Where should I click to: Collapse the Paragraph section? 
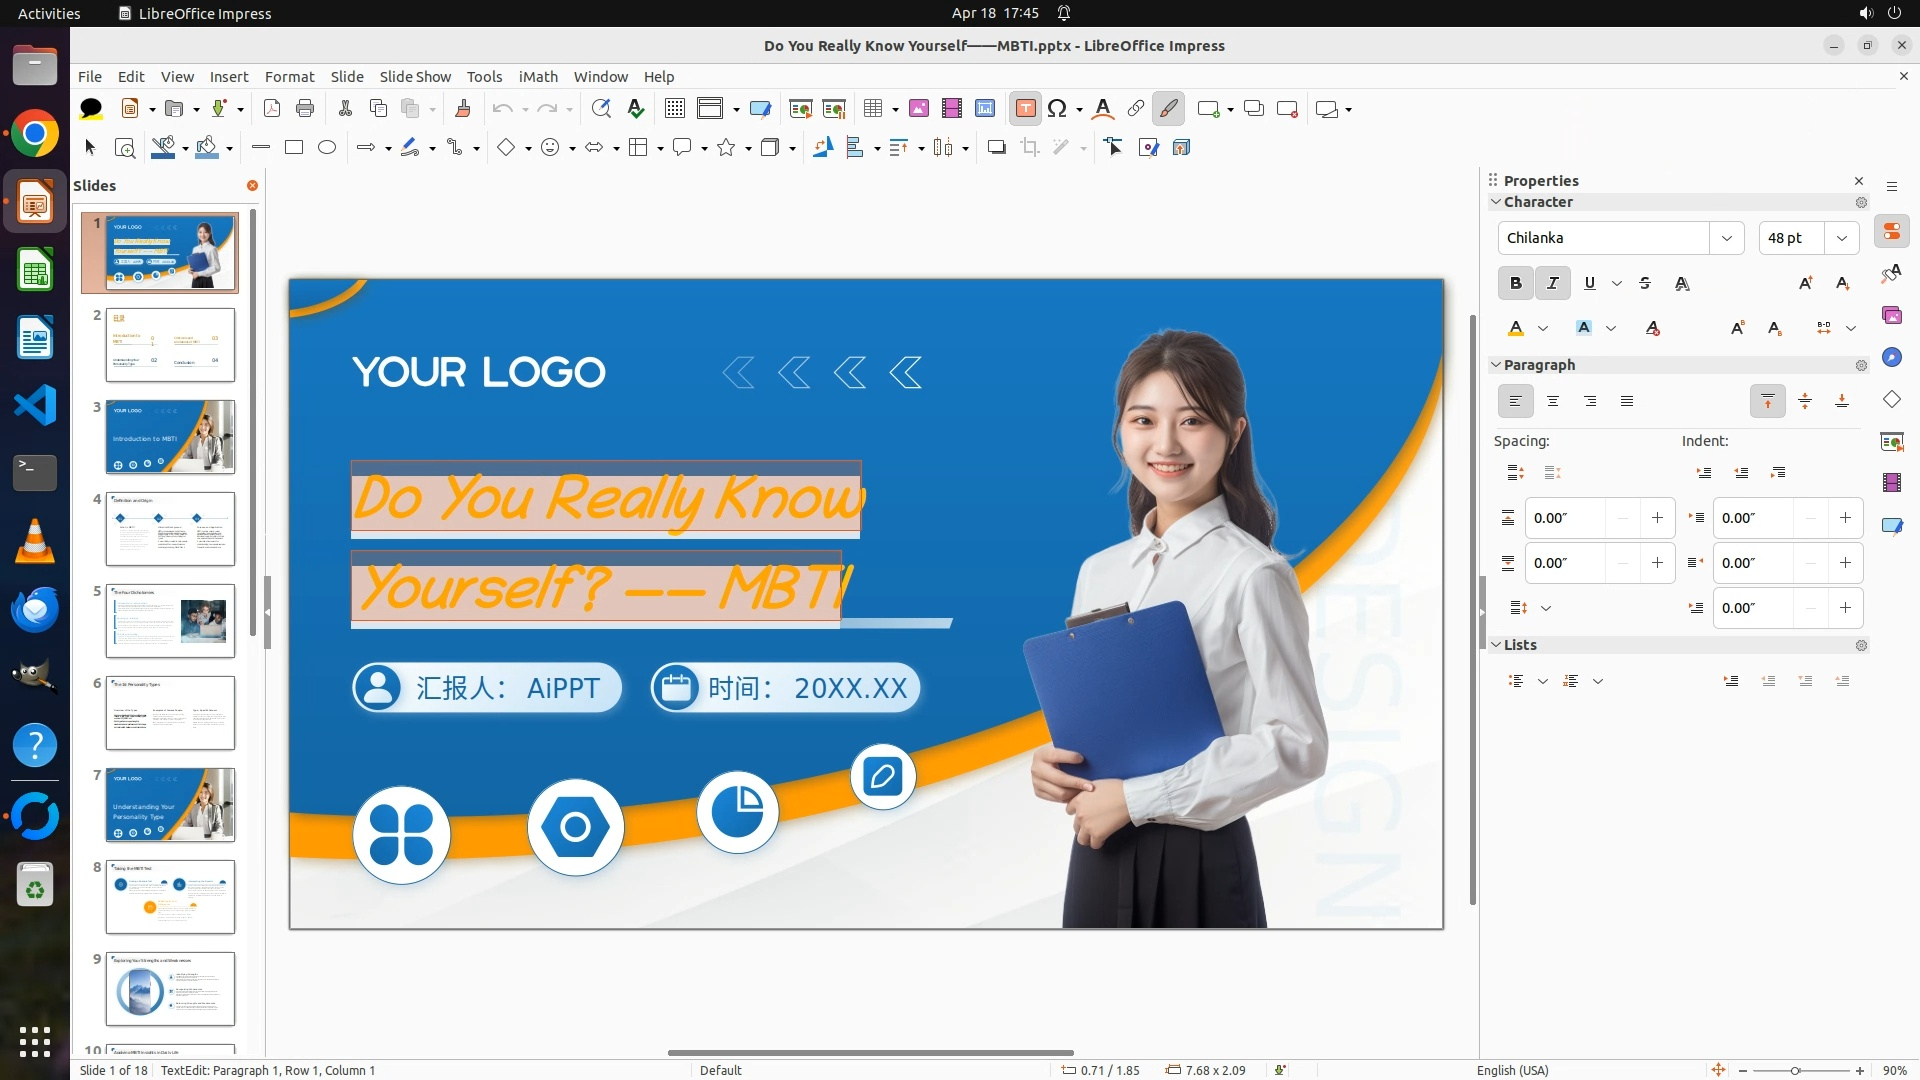click(1496, 365)
